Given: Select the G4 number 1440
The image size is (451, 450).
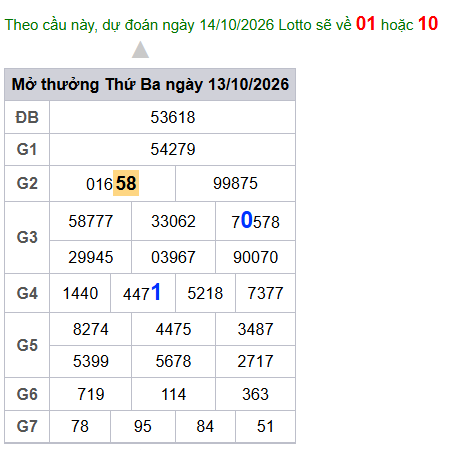Looking at the screenshot, I should click(80, 293).
